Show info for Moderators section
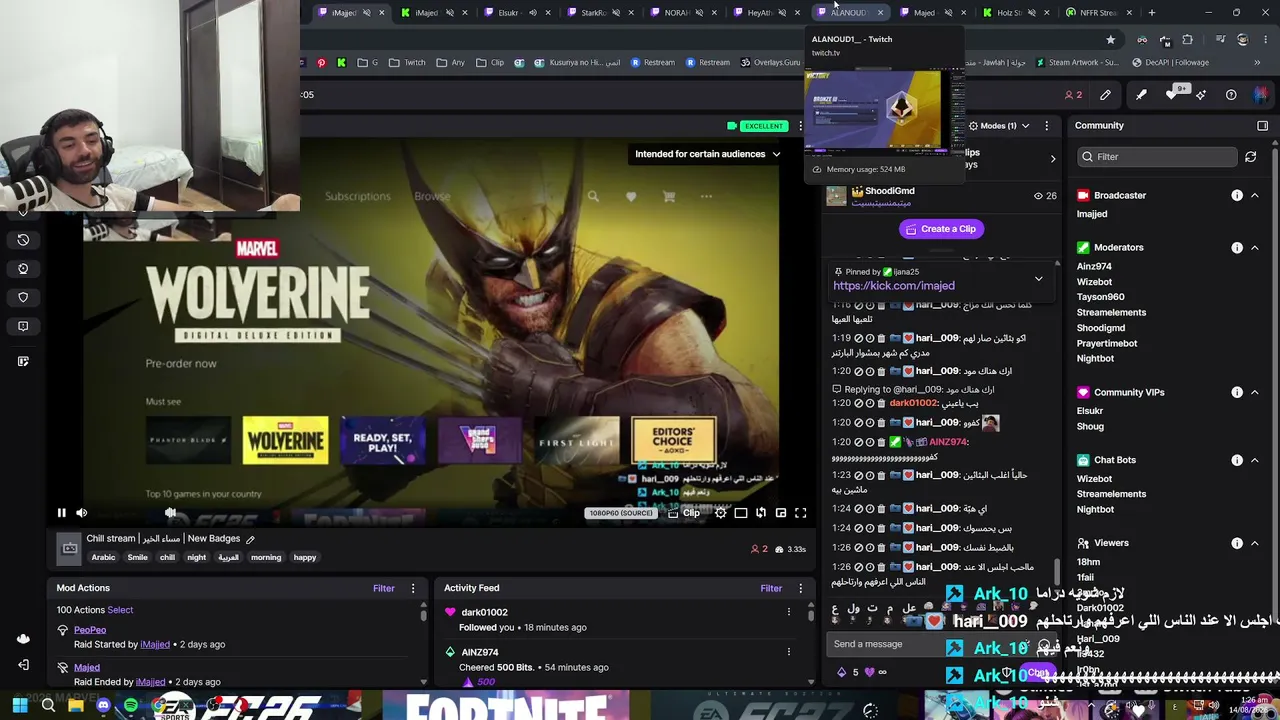This screenshot has height=720, width=1280. pos(1237,248)
